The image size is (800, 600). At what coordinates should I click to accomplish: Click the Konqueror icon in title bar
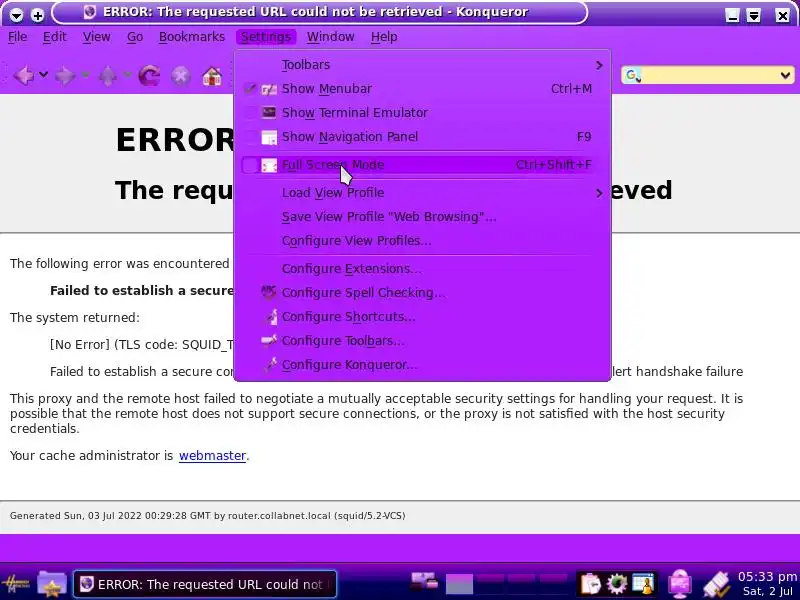click(90, 12)
